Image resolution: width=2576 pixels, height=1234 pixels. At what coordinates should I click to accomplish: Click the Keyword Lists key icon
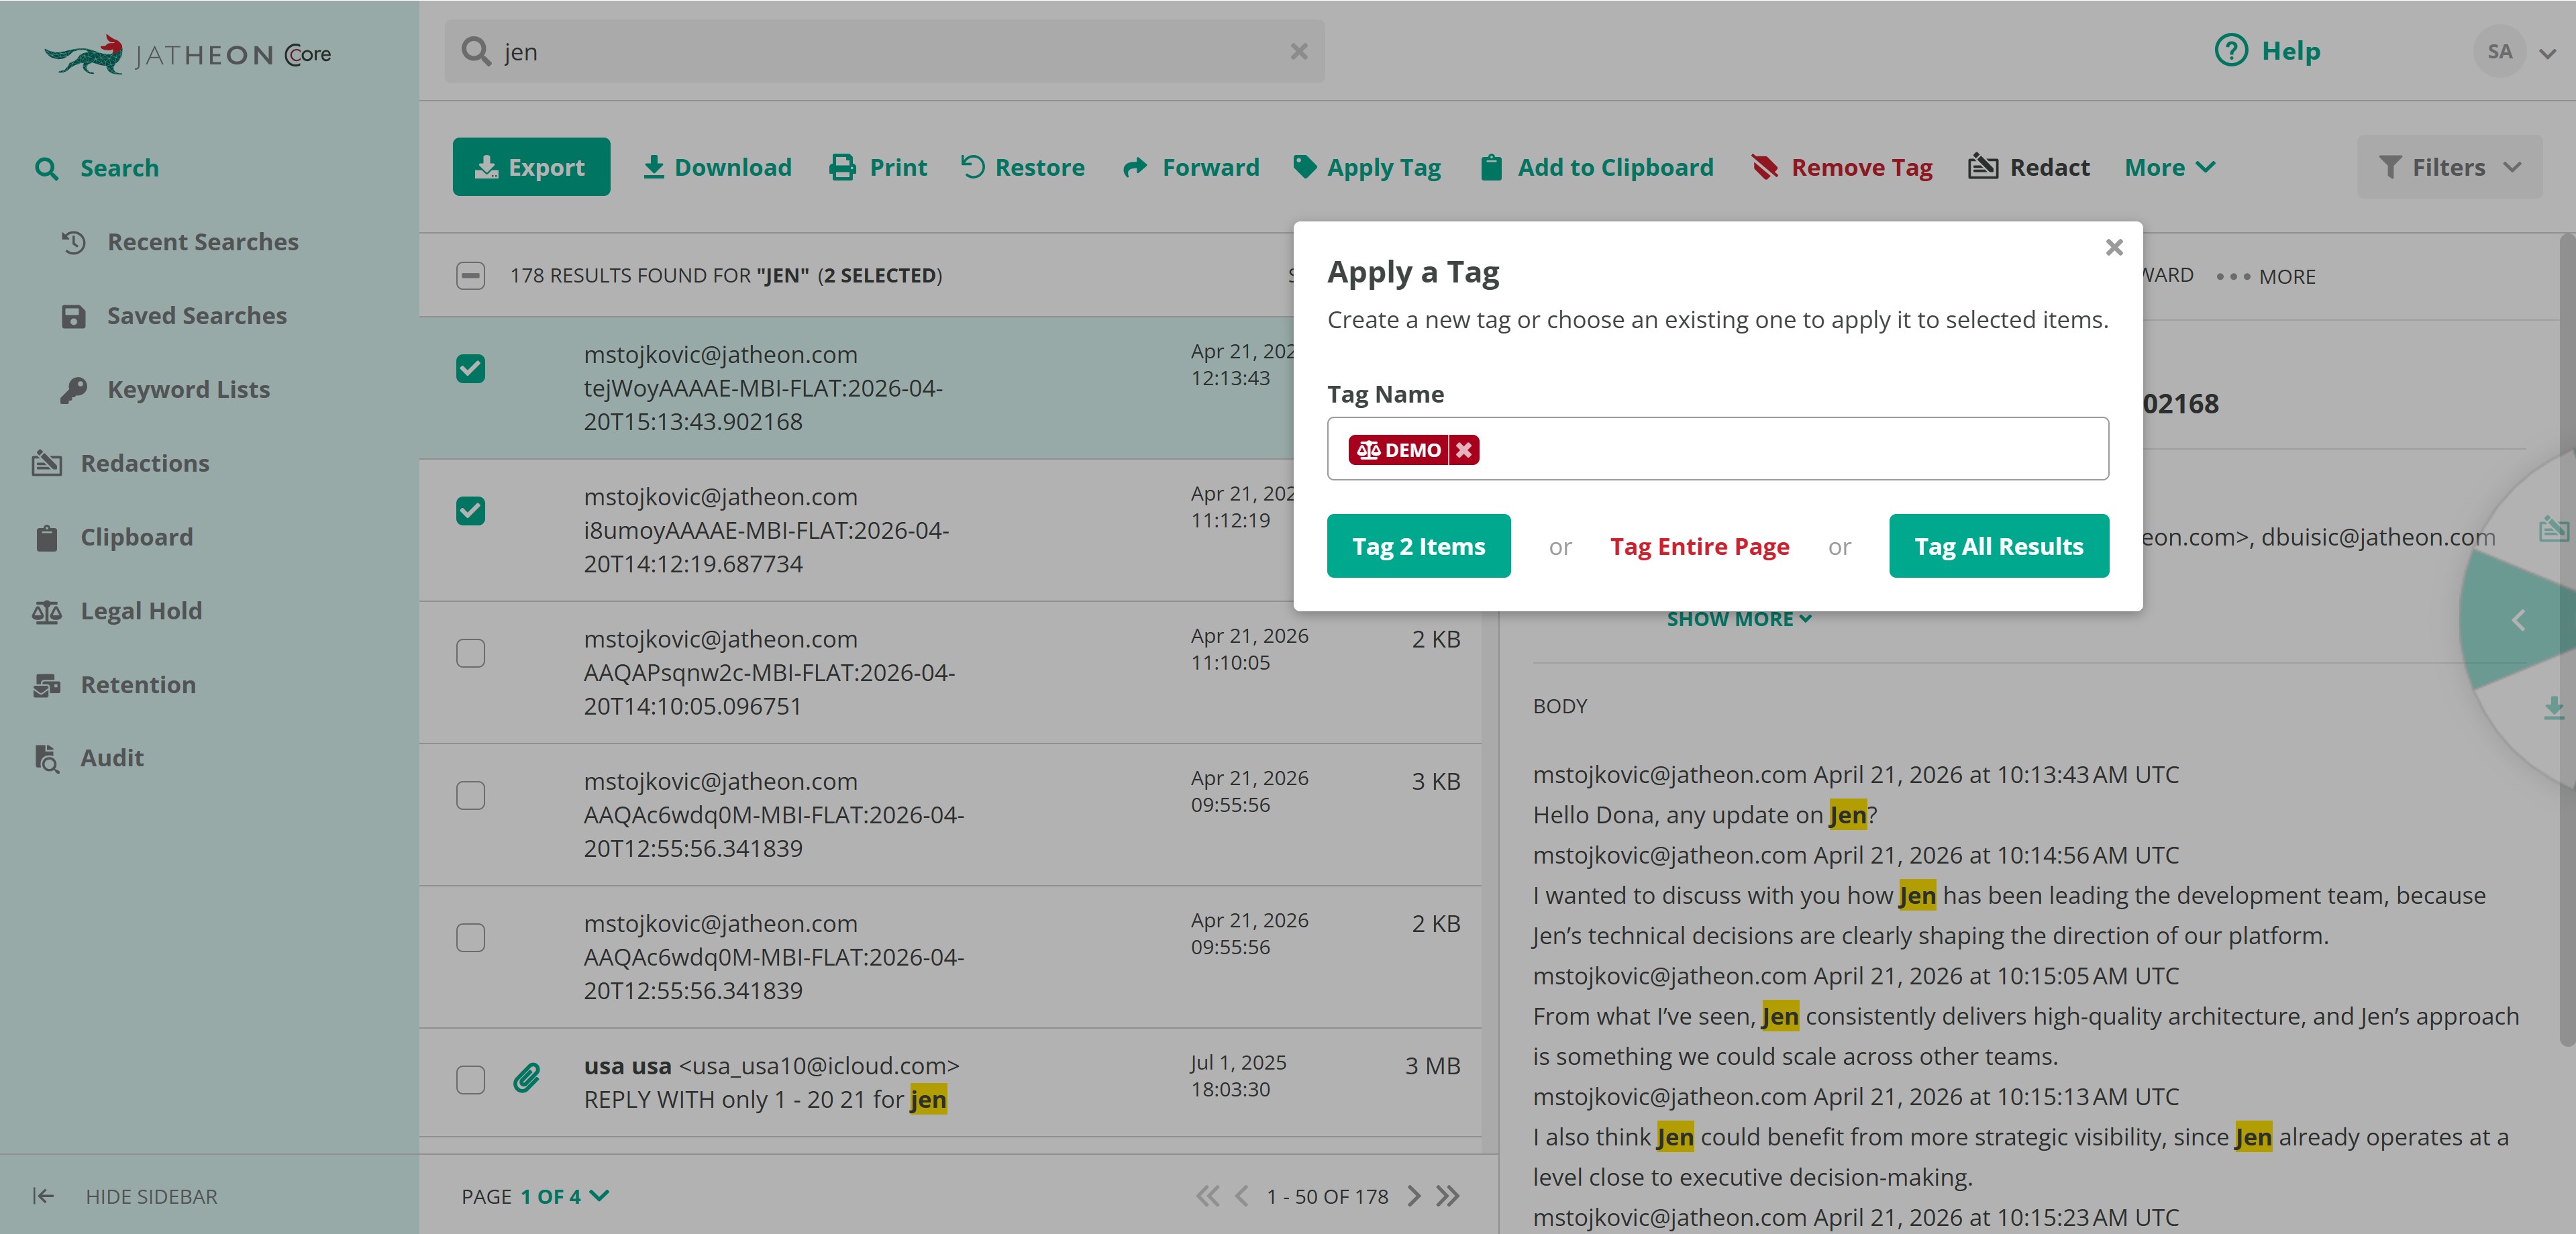pos(74,390)
